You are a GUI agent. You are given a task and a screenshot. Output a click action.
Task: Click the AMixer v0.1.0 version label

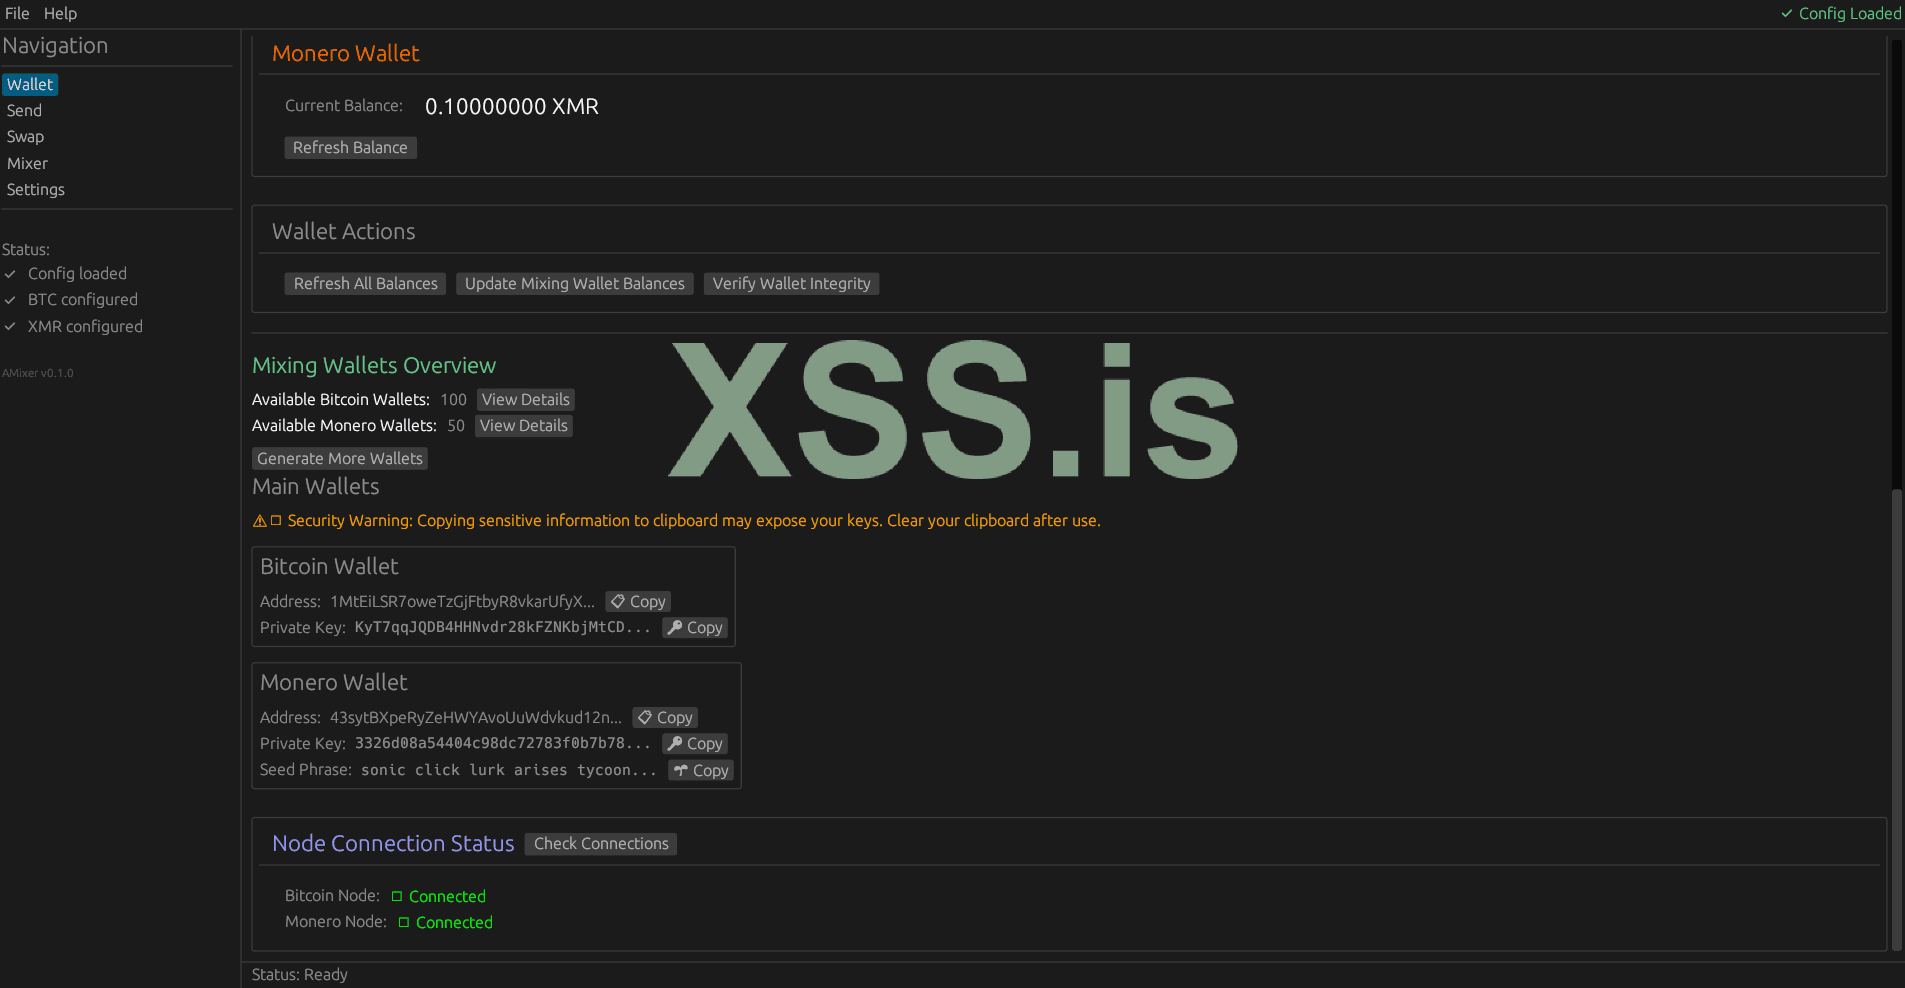[x=38, y=373]
